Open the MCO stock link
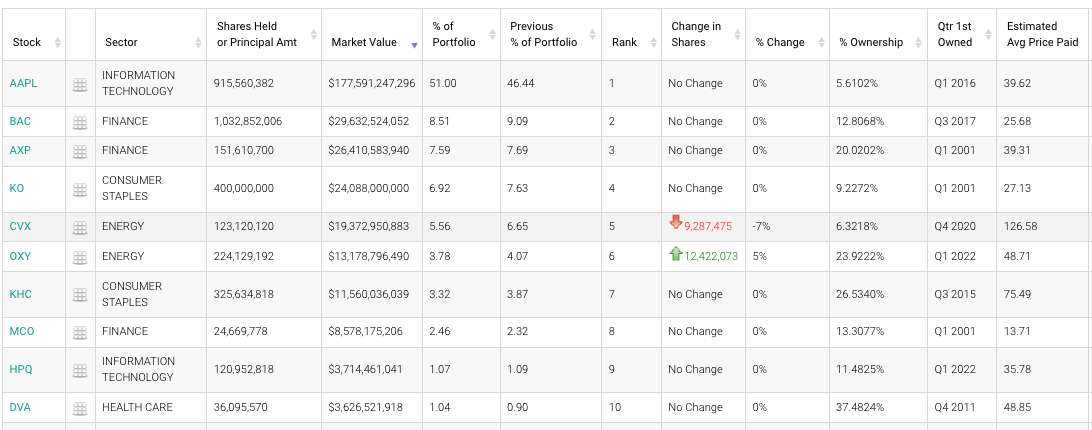1092x430 pixels. click(x=22, y=332)
